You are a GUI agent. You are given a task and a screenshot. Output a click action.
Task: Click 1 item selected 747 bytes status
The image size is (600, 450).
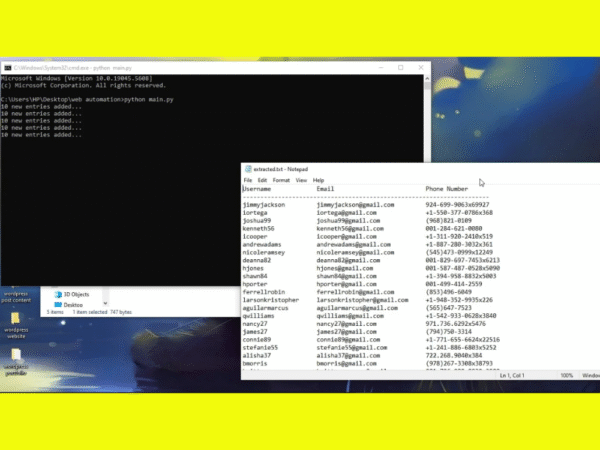pos(102,312)
